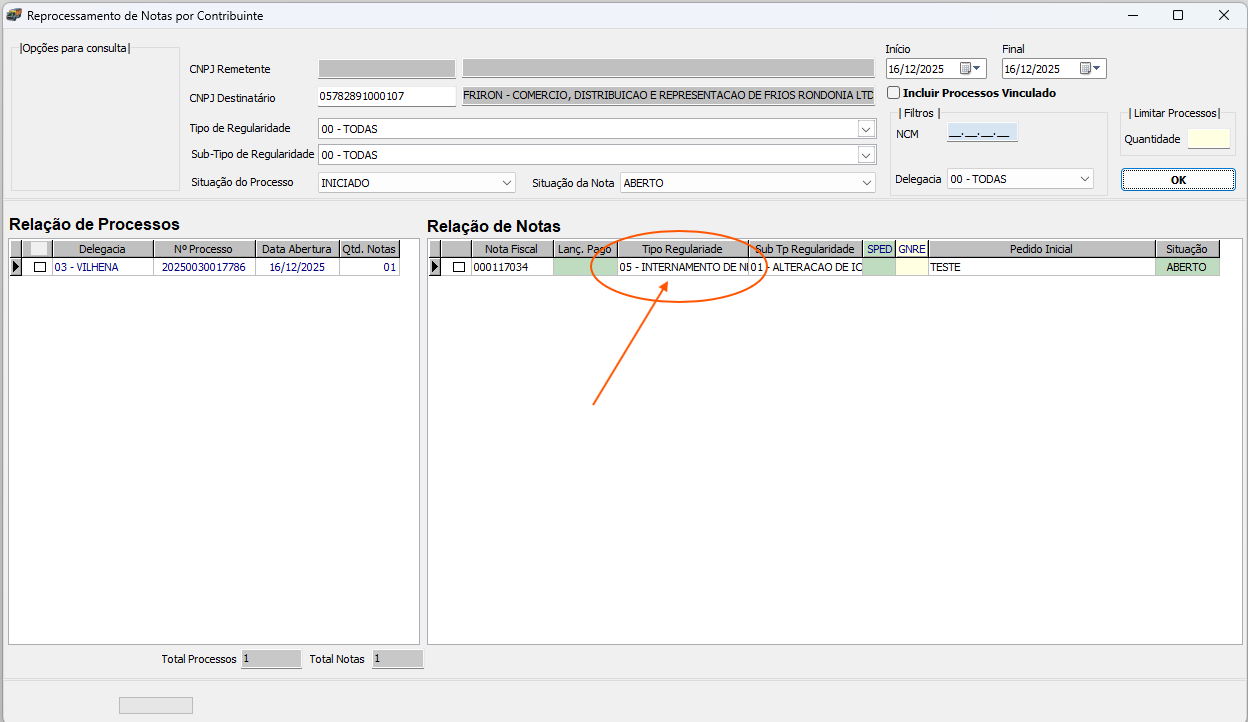The image size is (1248, 722).
Task: Open the Situação da Nota dropdown
Action: coord(866,183)
